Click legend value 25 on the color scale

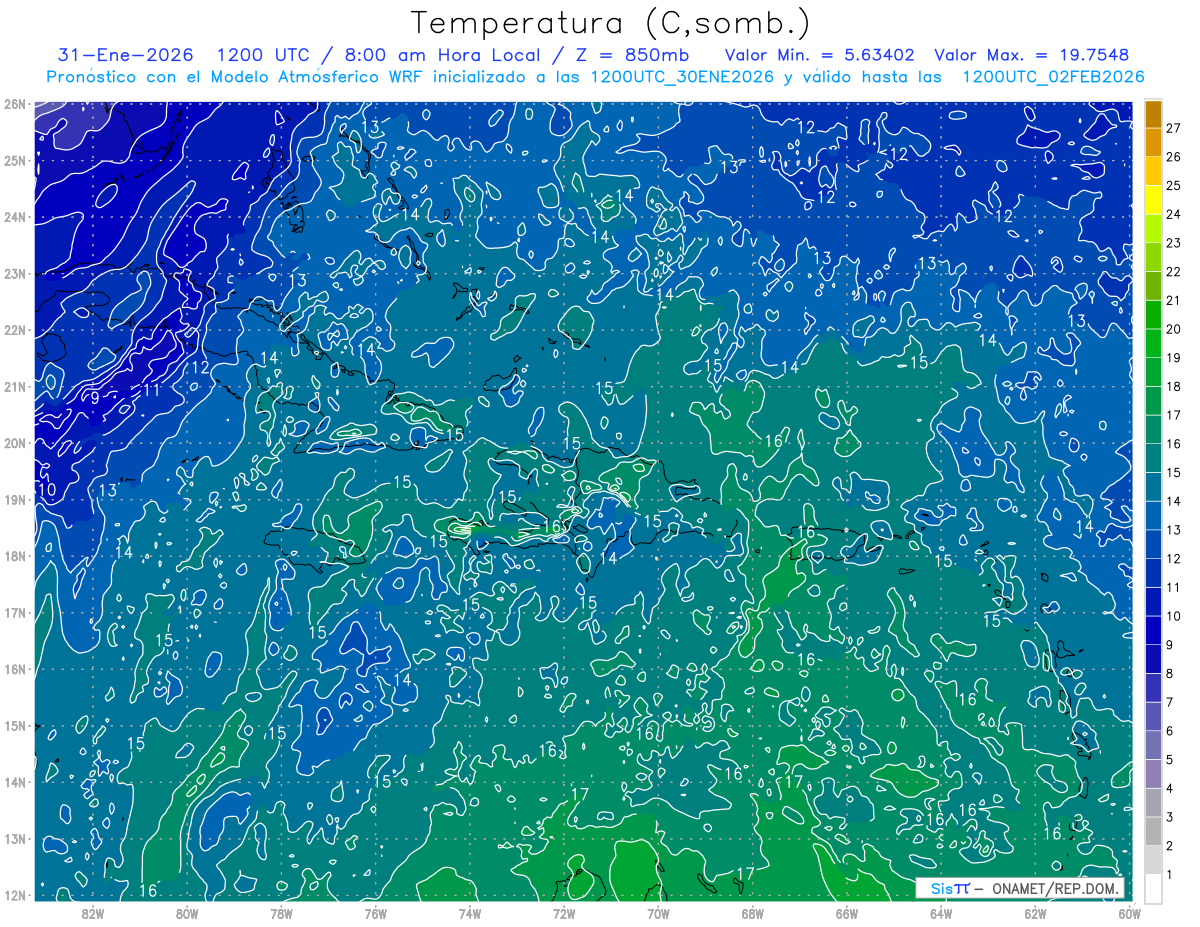click(1174, 186)
